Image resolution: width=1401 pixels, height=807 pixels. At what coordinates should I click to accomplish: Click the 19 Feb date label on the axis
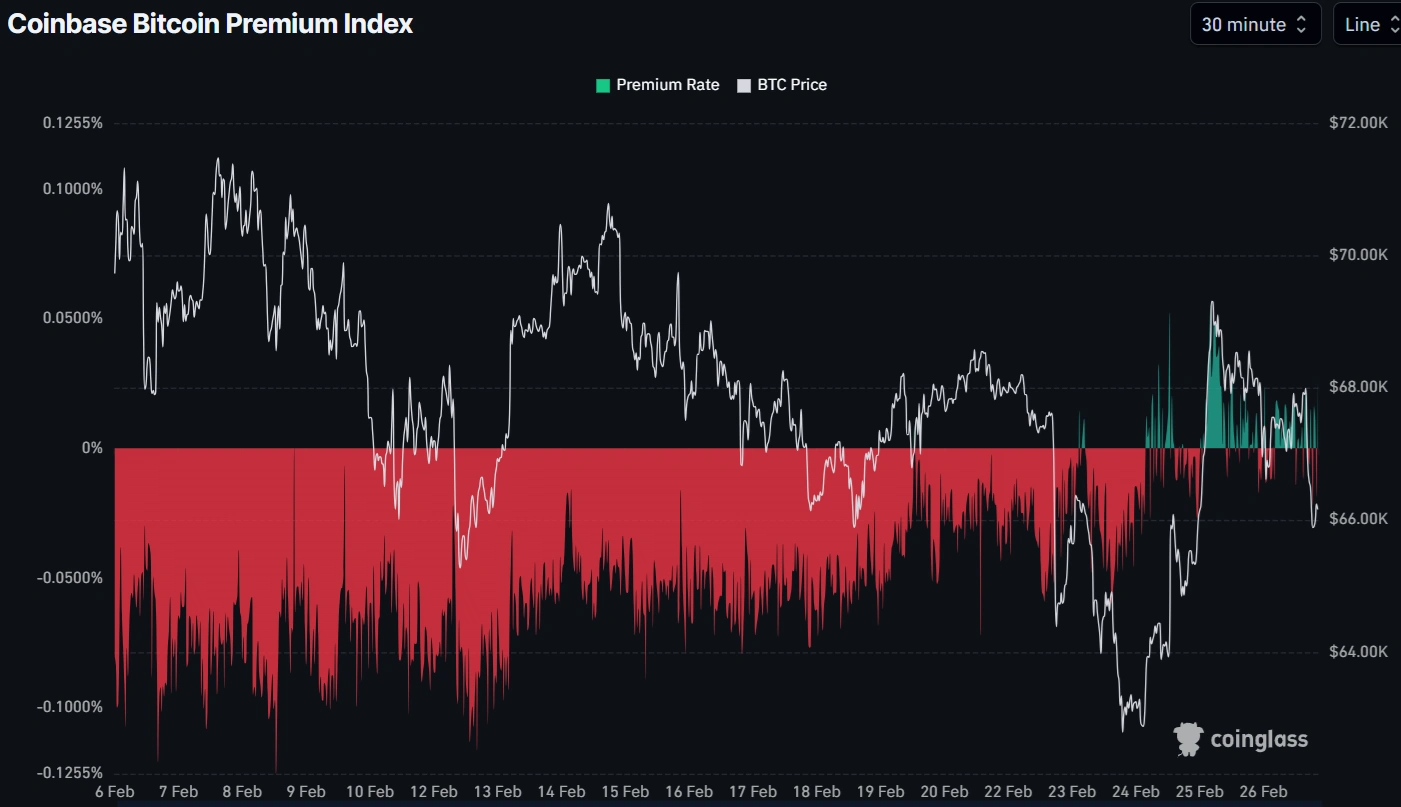(881, 791)
